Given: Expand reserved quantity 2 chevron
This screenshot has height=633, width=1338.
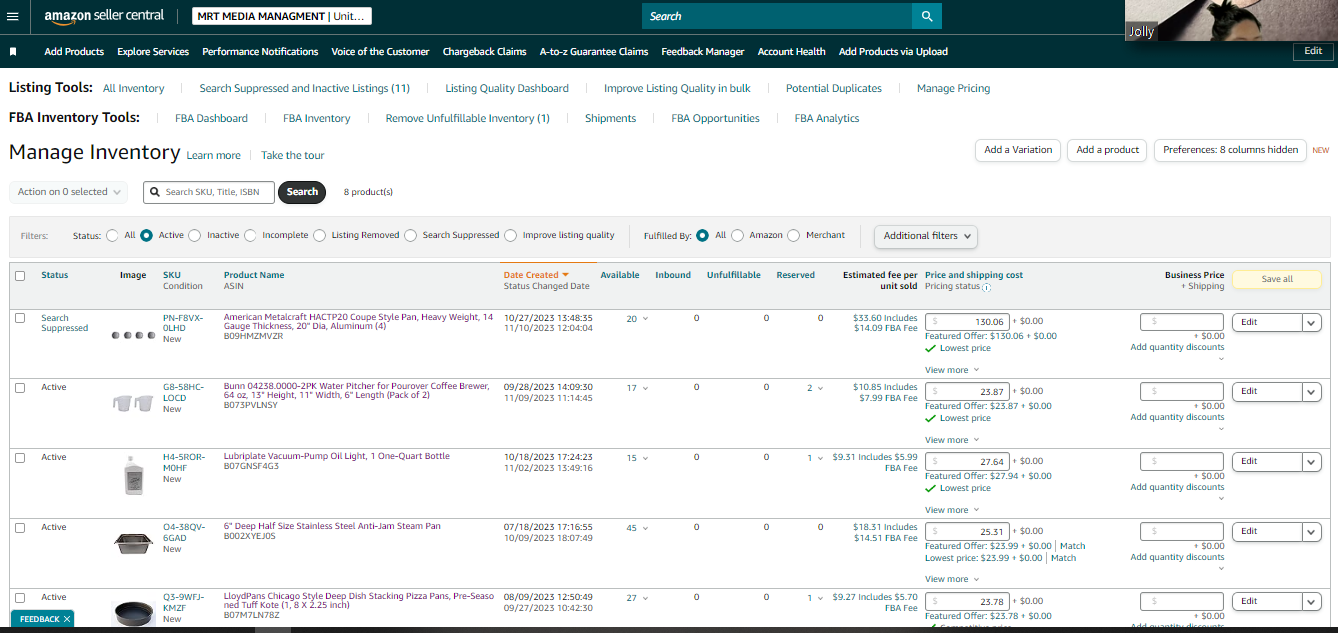Looking at the screenshot, I should coord(821,389).
